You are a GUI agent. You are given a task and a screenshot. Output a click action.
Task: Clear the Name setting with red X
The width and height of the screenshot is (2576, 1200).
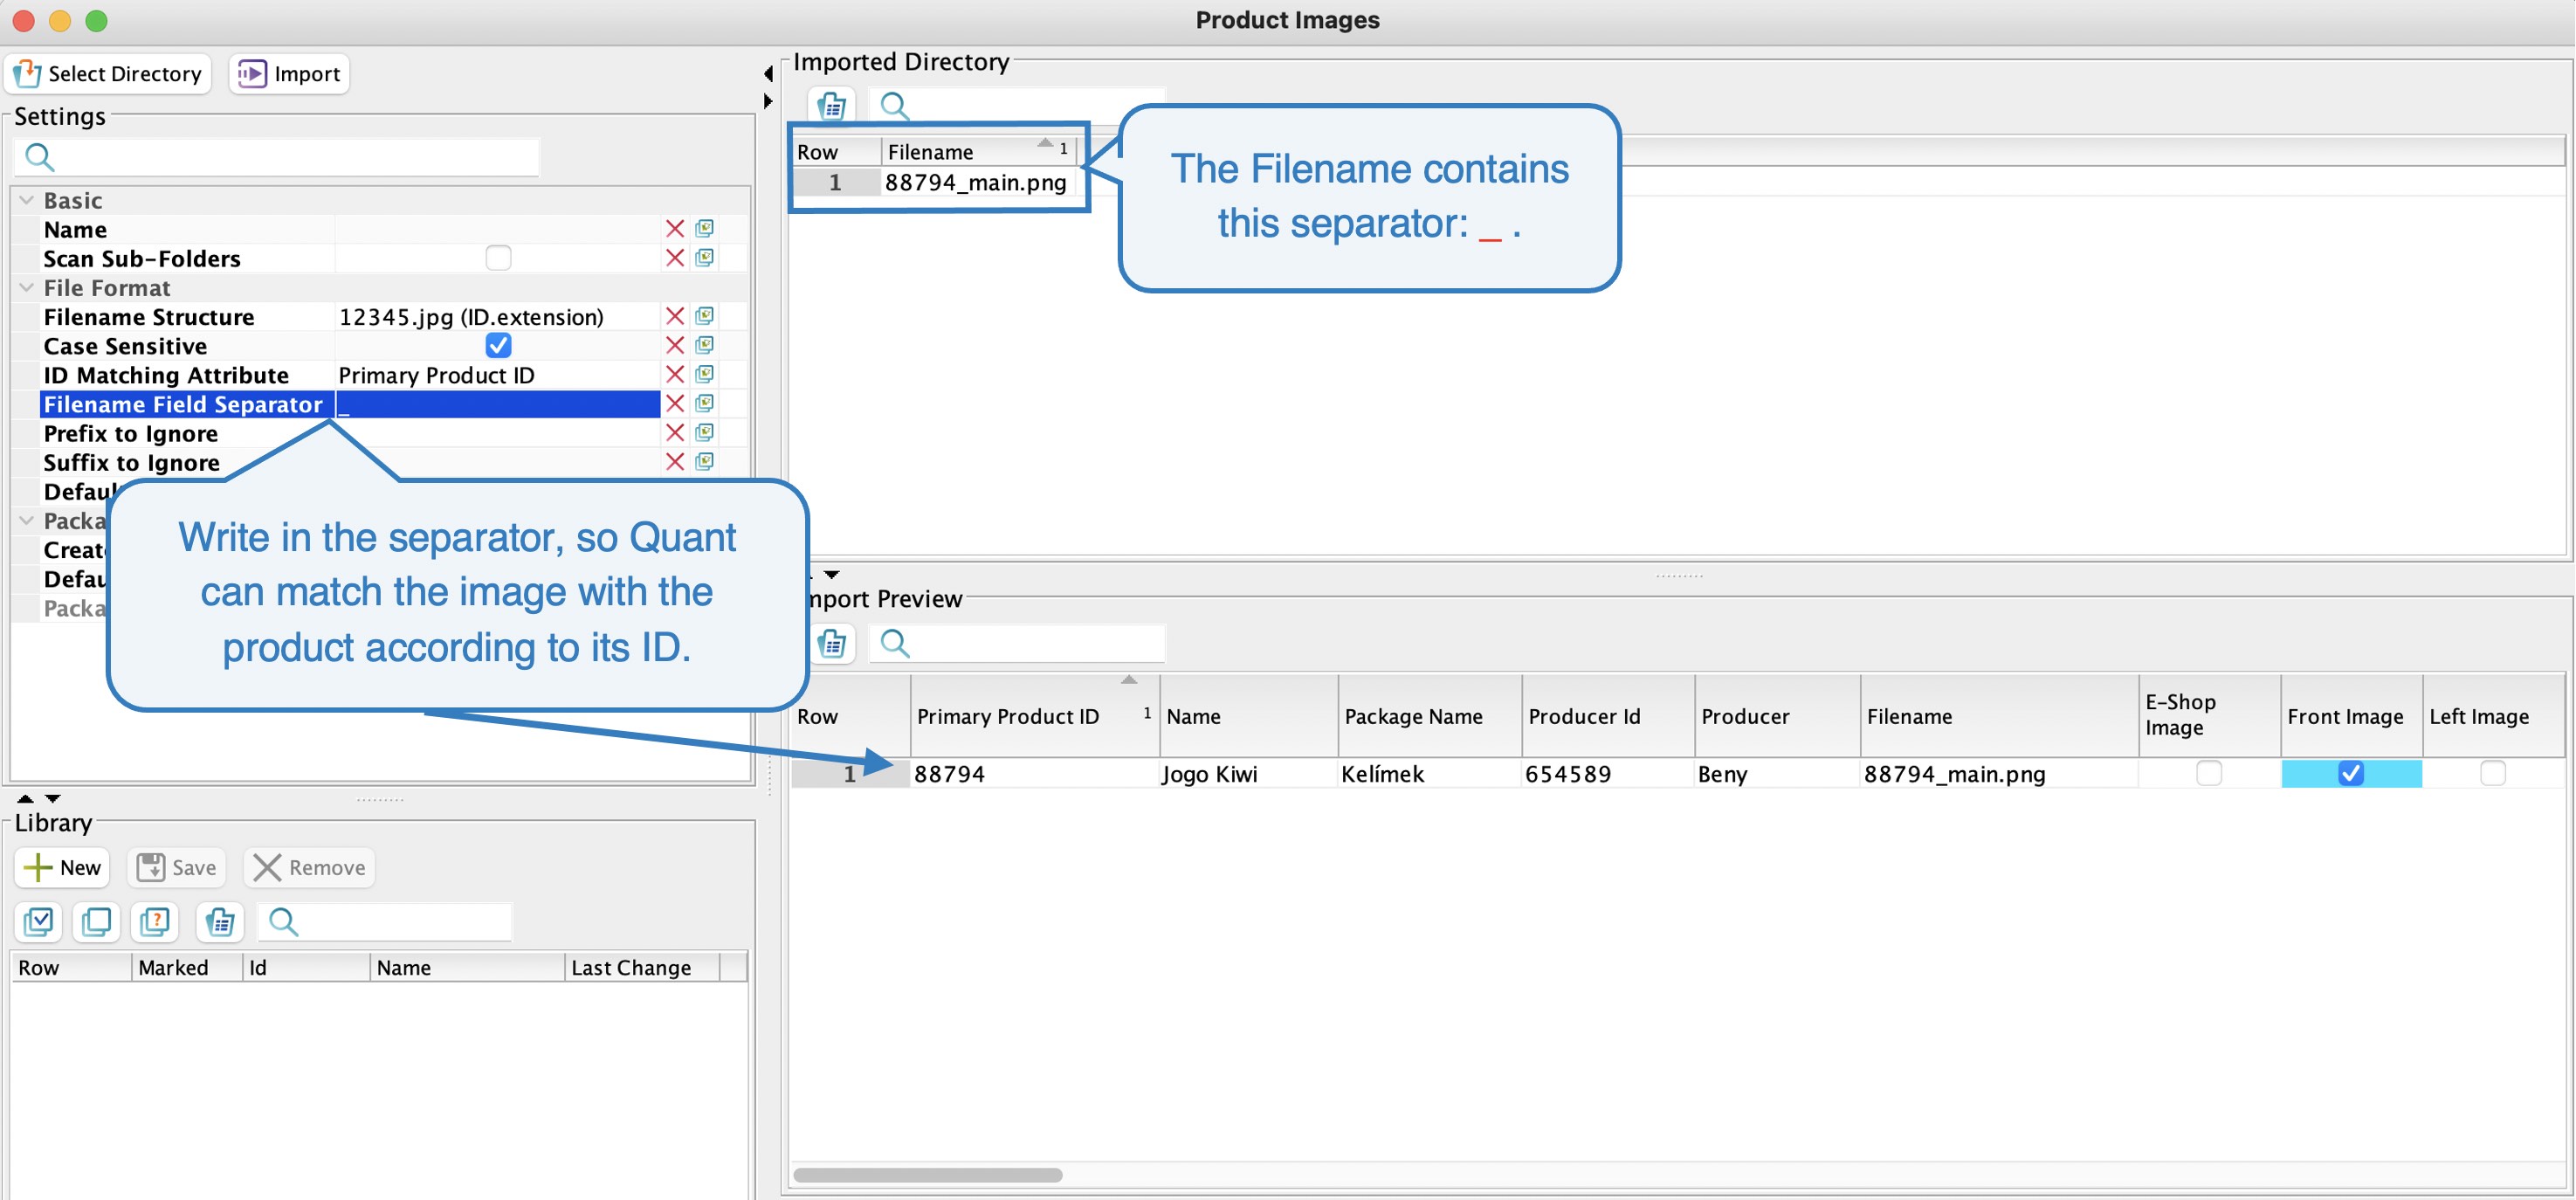tap(675, 230)
